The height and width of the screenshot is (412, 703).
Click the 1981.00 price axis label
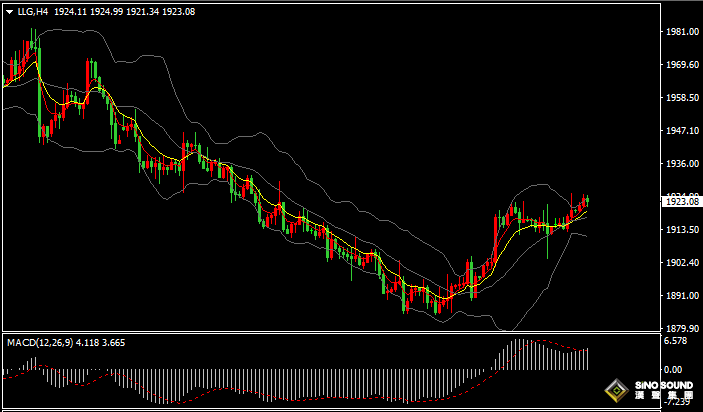click(x=680, y=32)
